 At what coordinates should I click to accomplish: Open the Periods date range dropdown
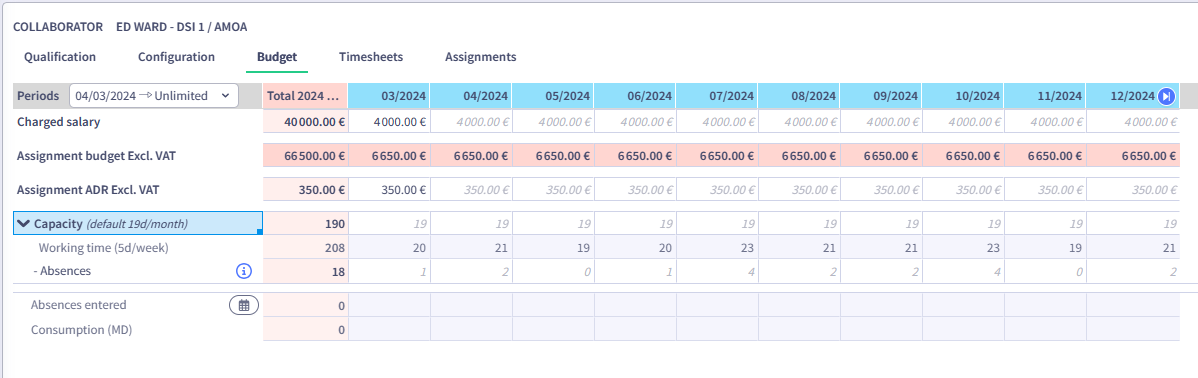tap(154, 95)
